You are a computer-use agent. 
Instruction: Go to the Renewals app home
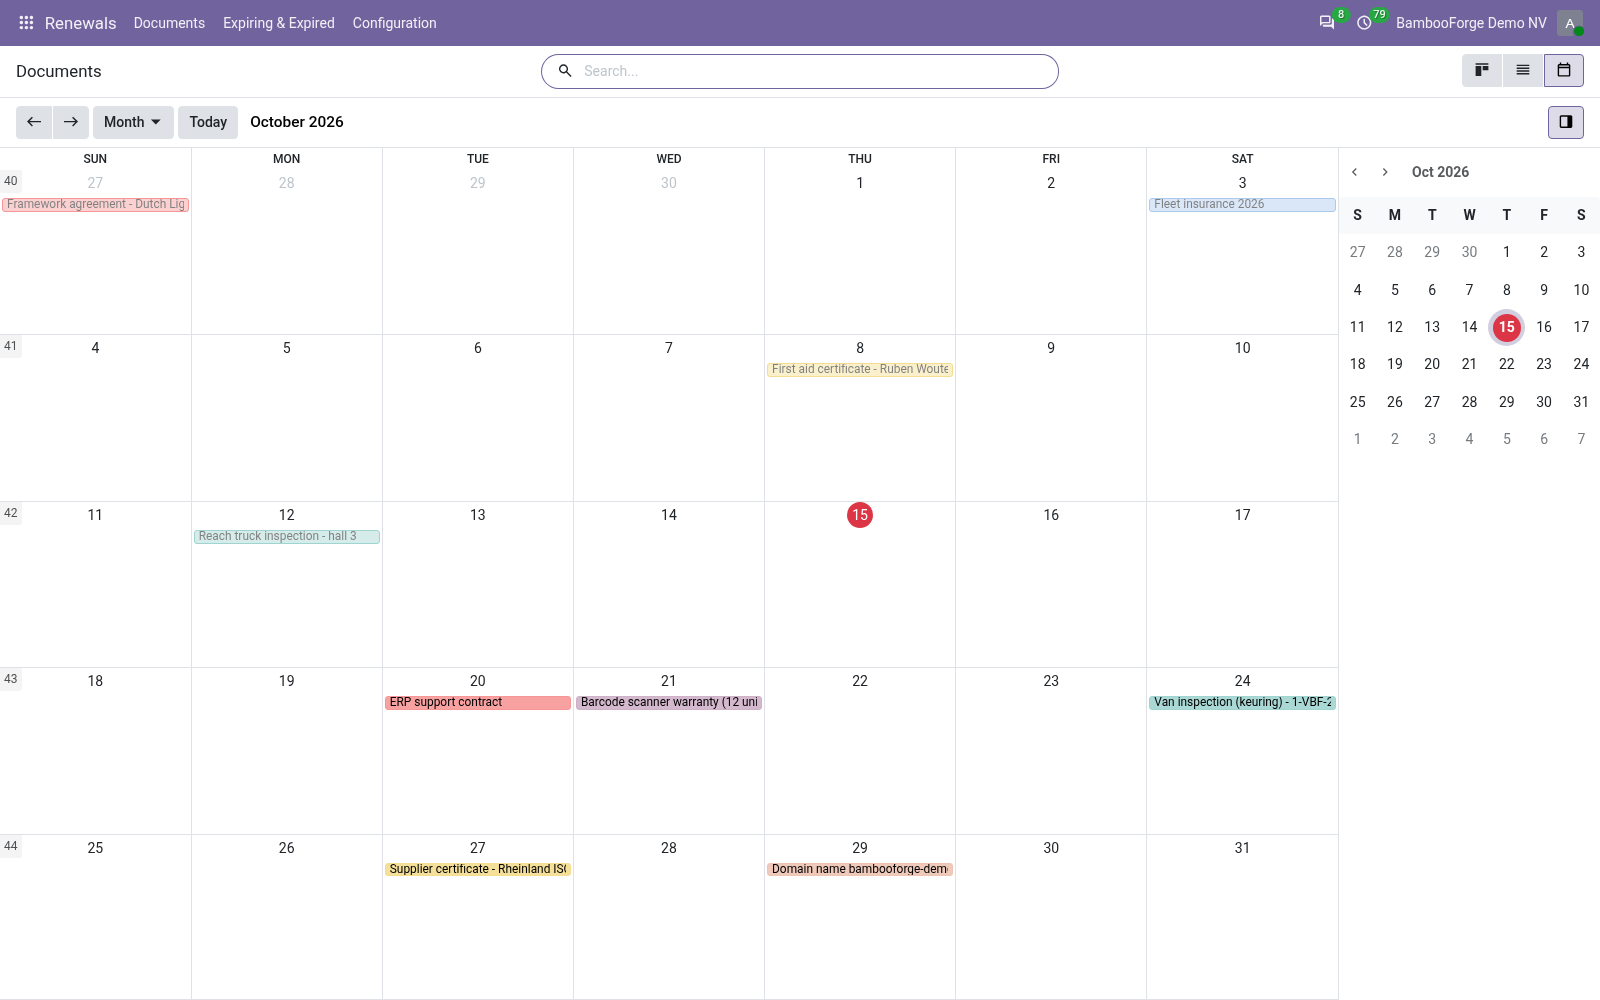pos(81,23)
